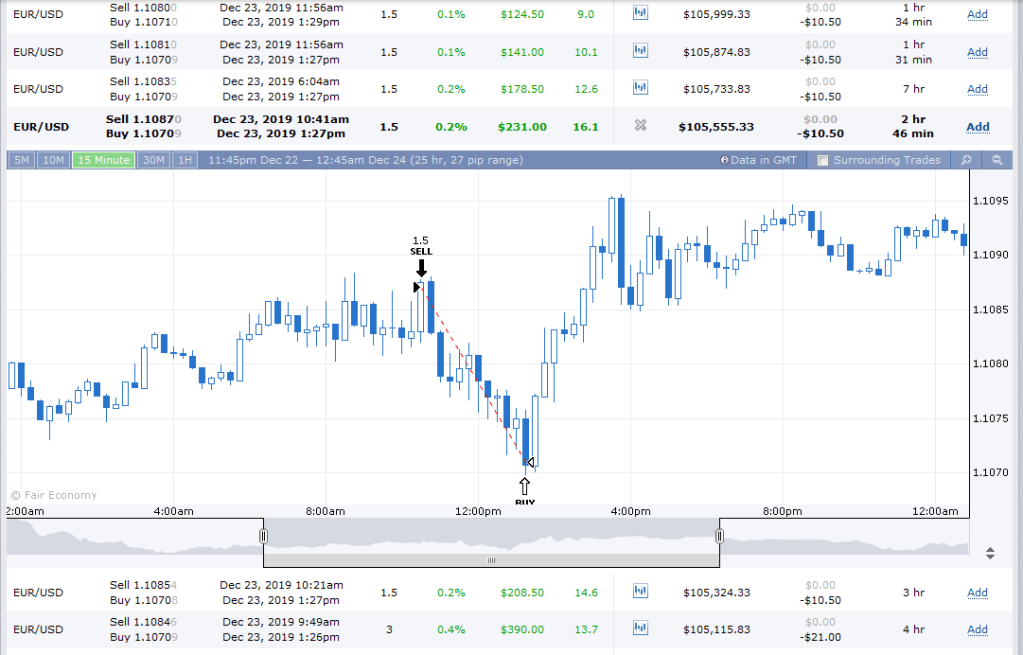Click Add link for the 2 hr 46 min trade
Image resolution: width=1023 pixels, height=655 pixels.
pos(977,127)
